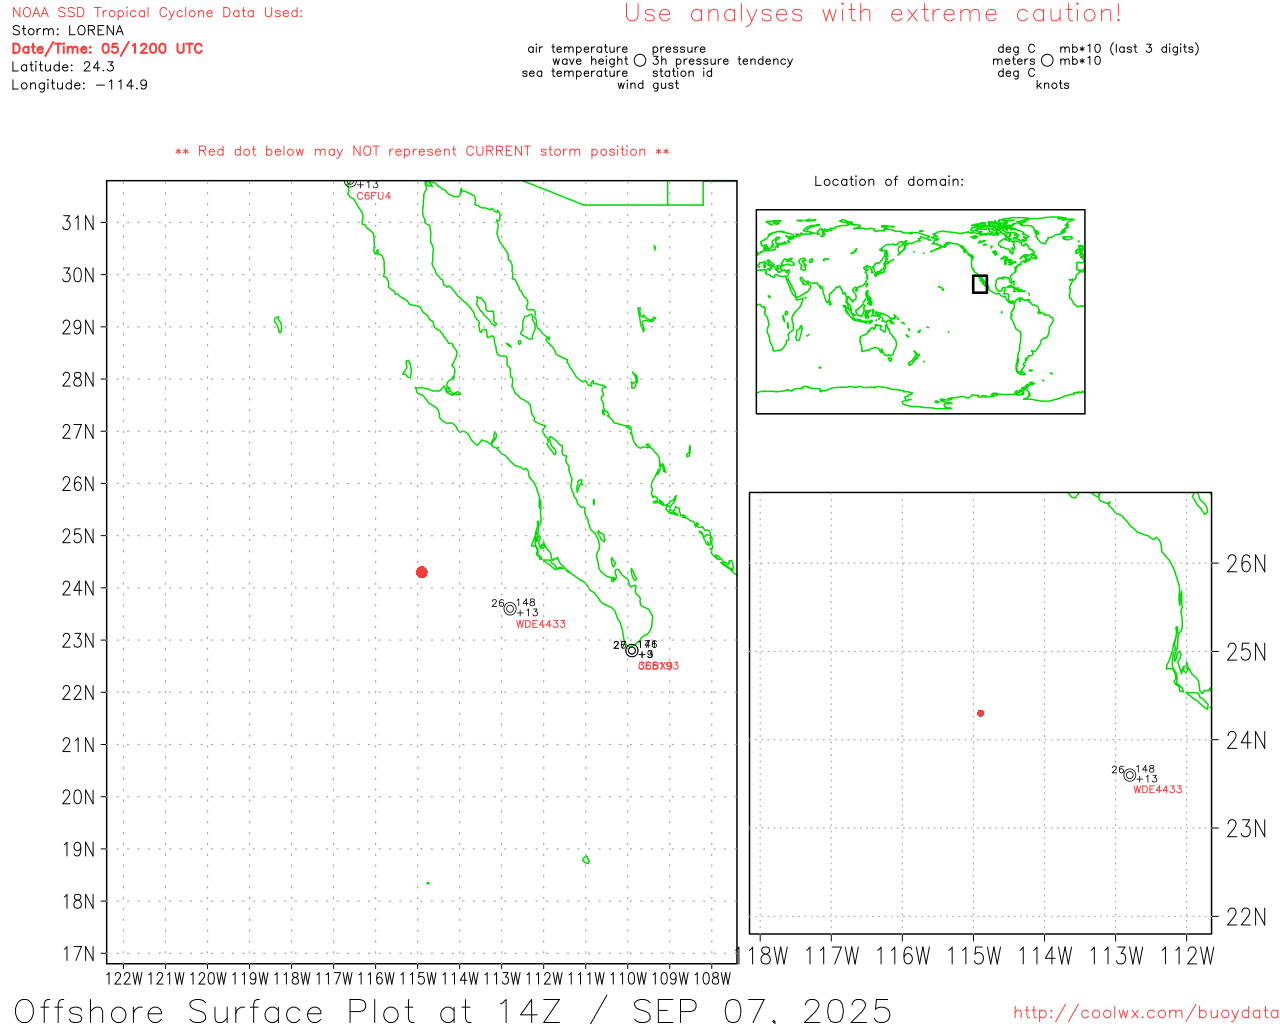Click the station circle near 23N 110W

[632, 651]
